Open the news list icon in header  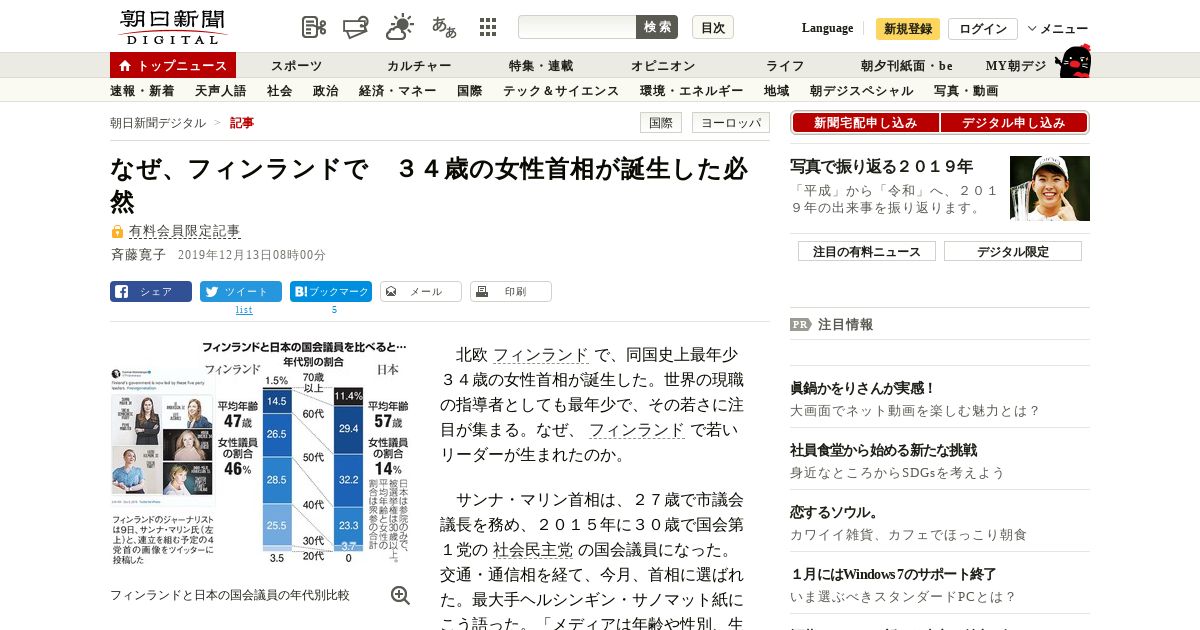click(314, 27)
